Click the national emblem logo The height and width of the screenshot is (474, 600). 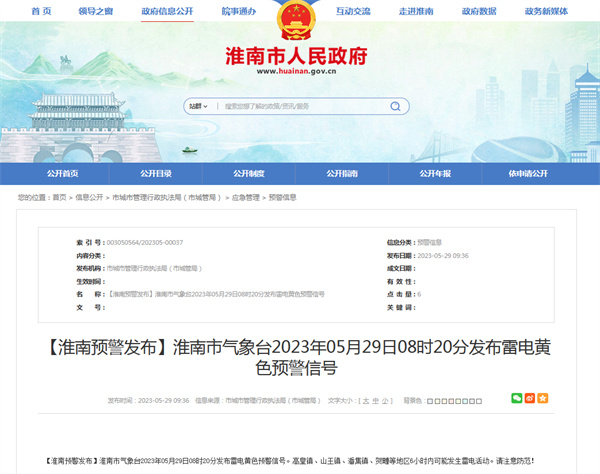tap(299, 19)
